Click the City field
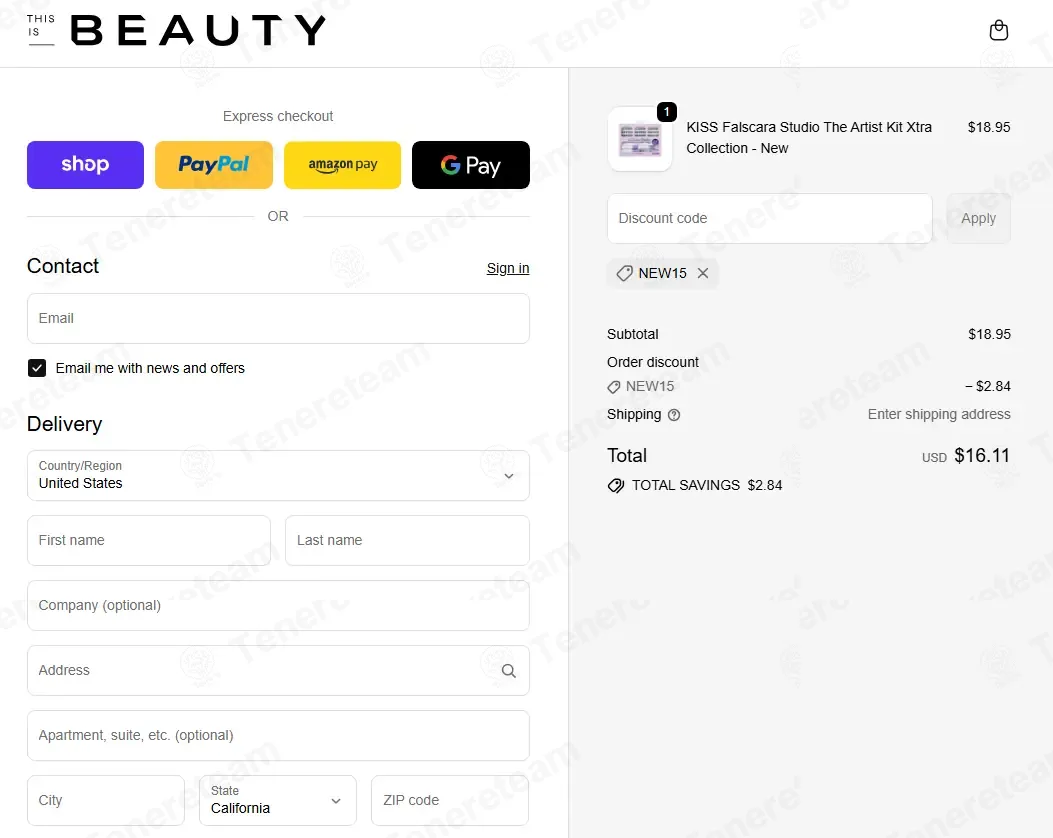 (x=106, y=800)
